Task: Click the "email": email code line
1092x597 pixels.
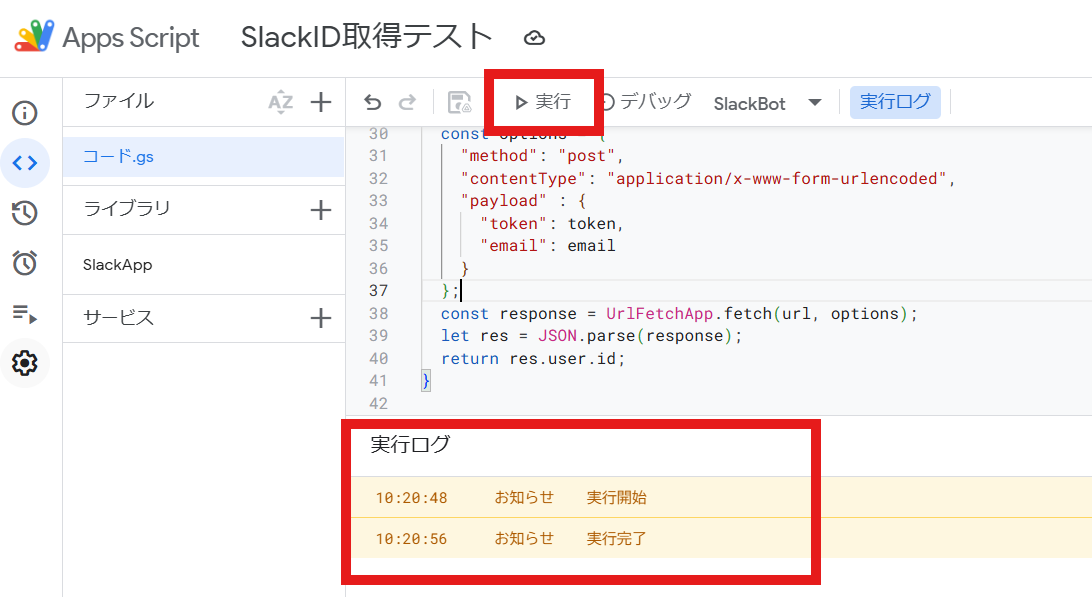Action: [x=547, y=246]
